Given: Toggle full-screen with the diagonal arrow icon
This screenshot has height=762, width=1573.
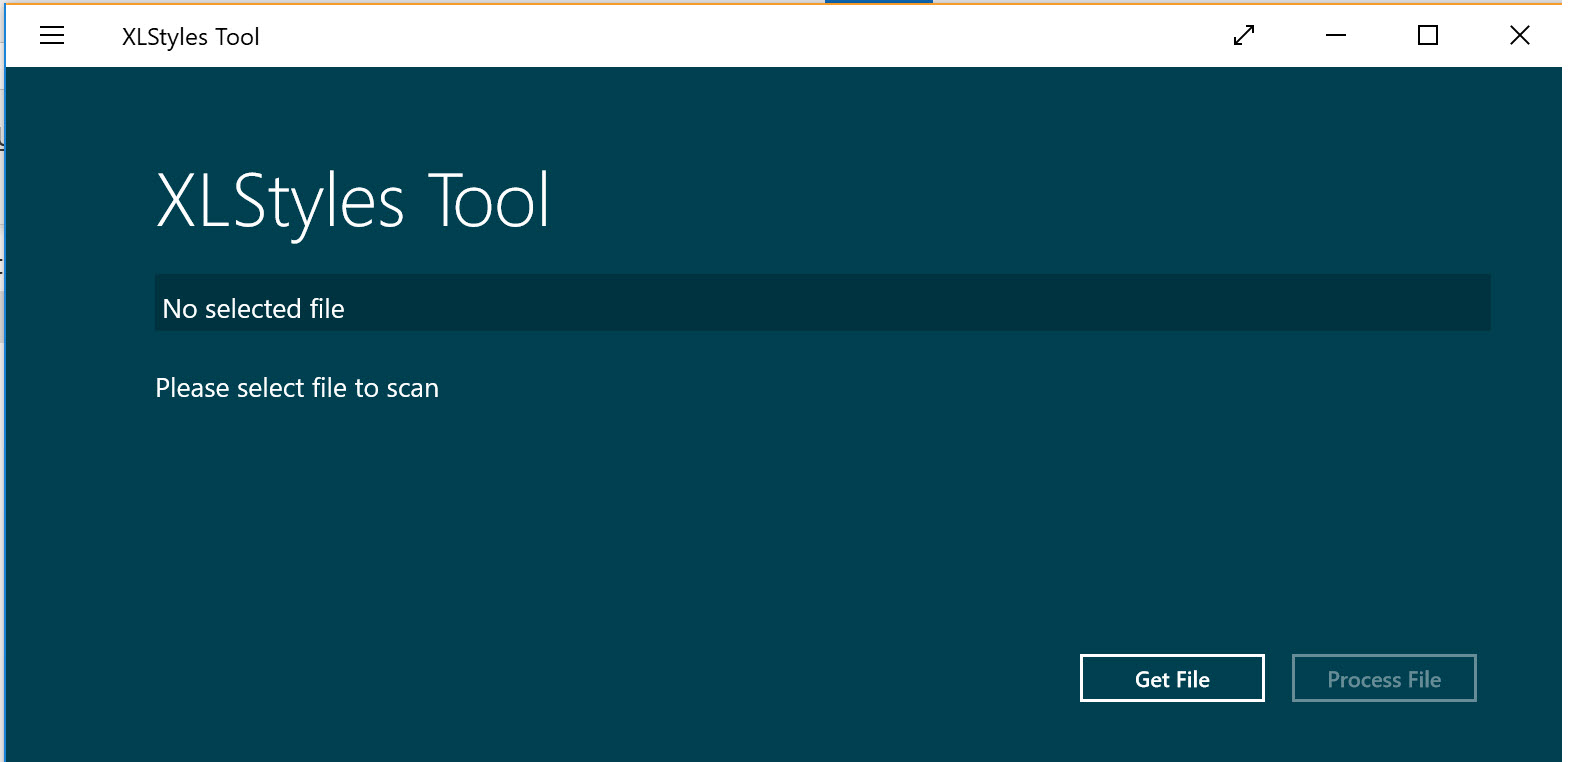Looking at the screenshot, I should [1244, 36].
